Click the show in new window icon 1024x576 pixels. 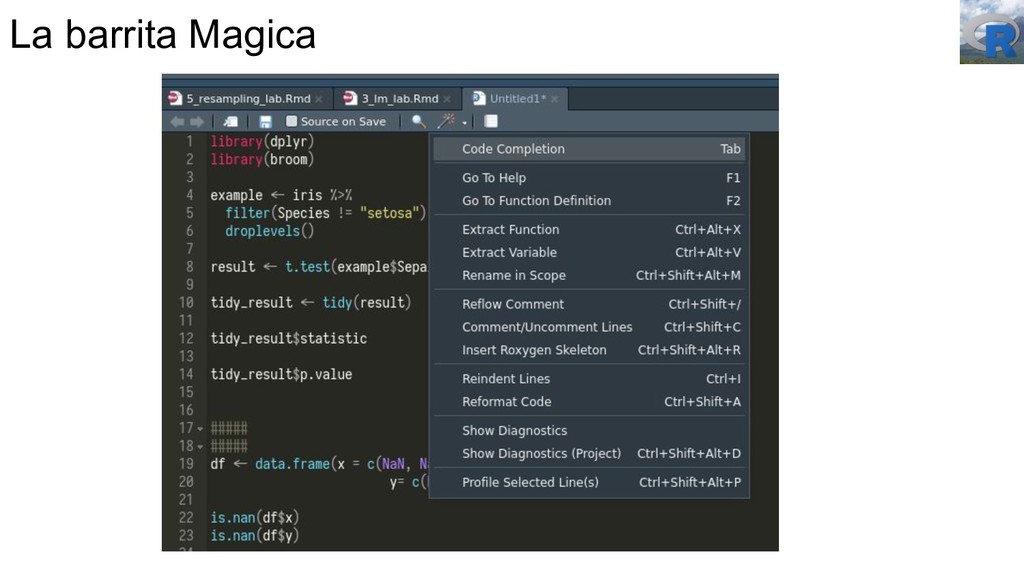tap(231, 121)
